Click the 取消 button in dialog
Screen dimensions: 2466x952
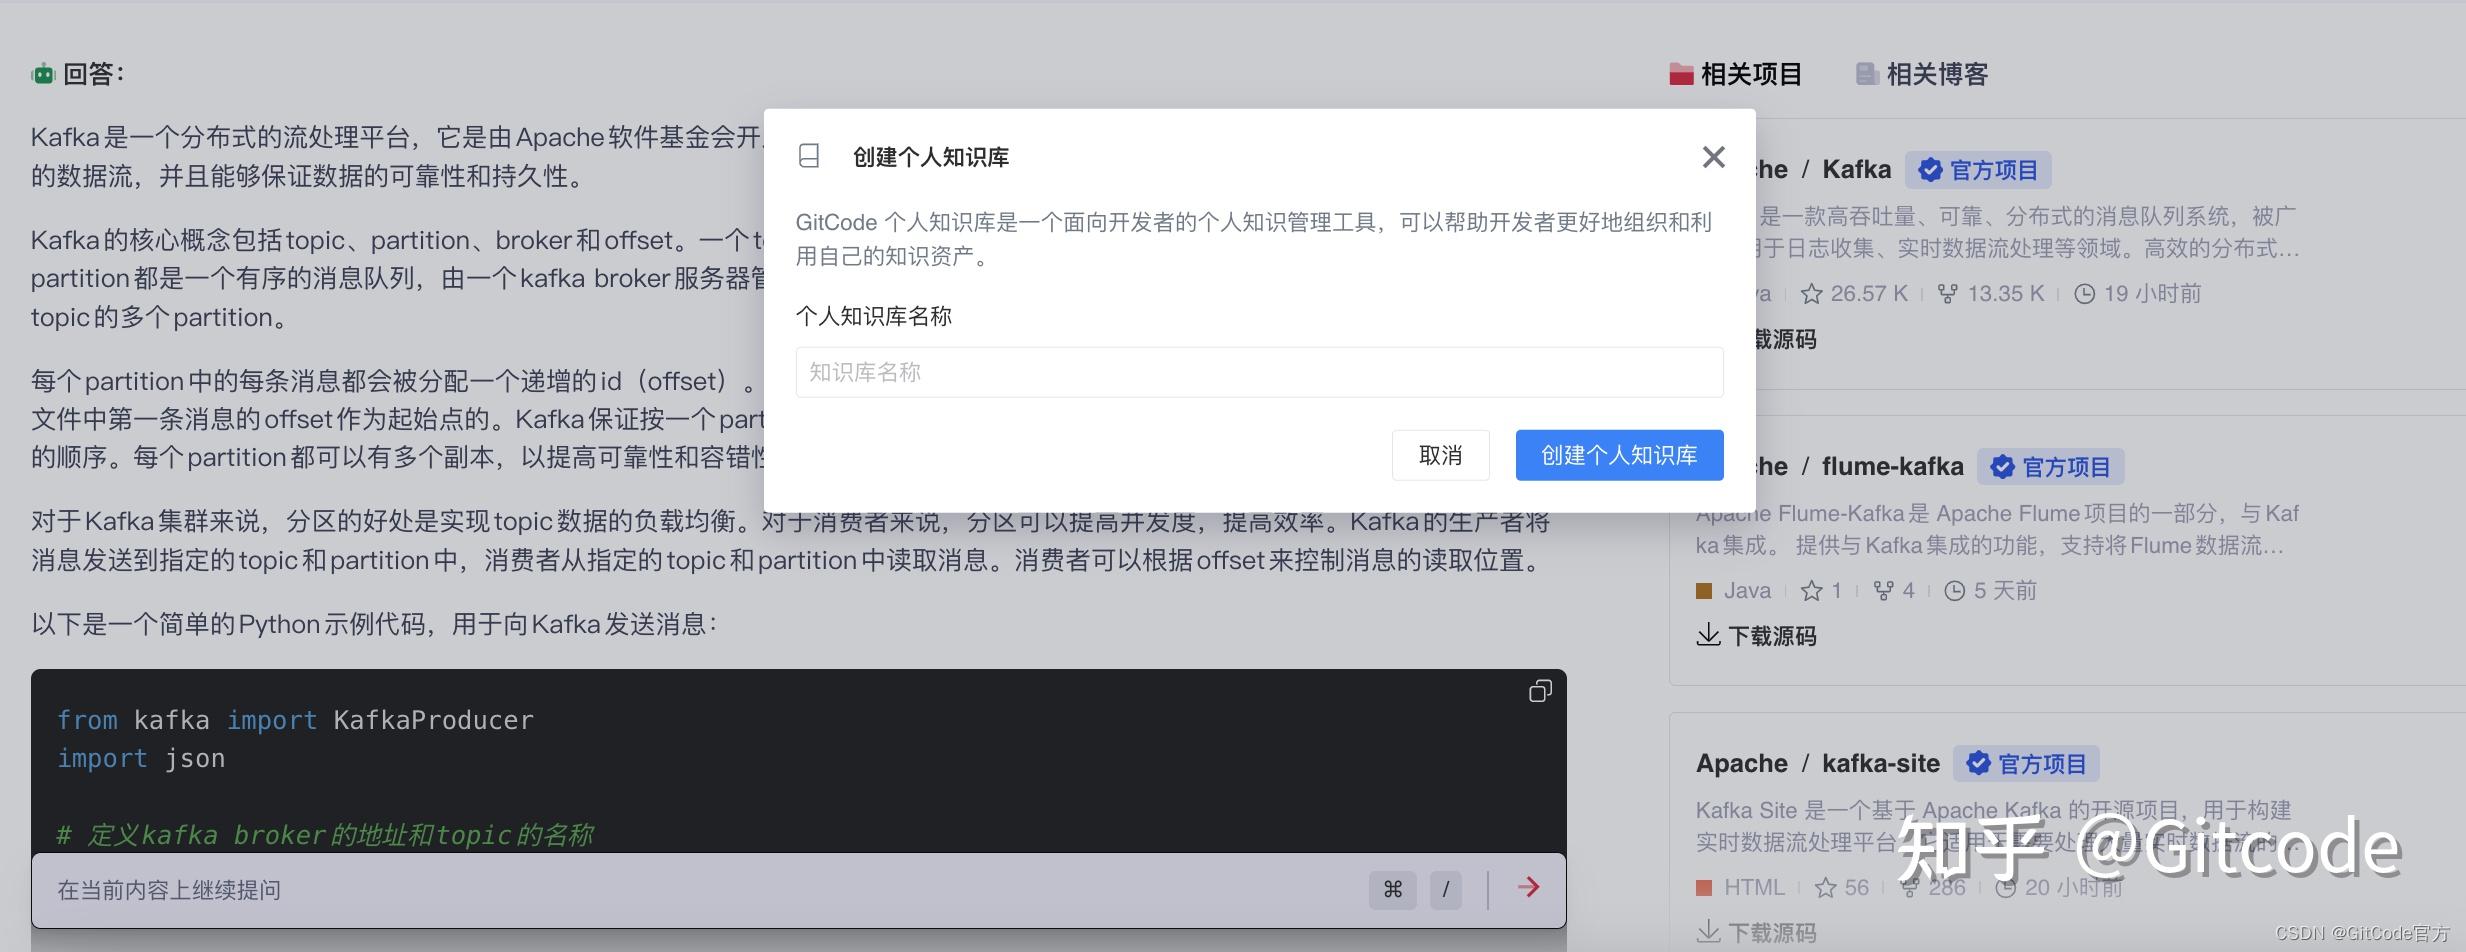(1440, 455)
